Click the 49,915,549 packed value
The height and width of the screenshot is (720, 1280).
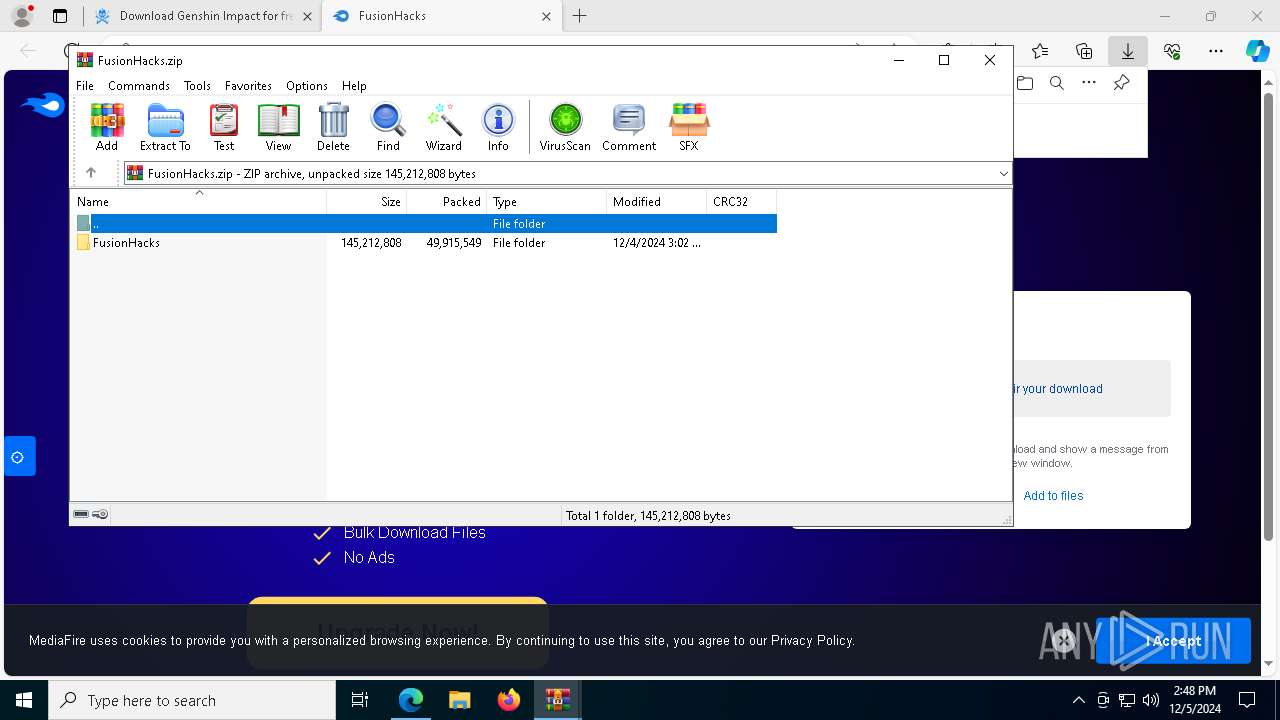454,243
